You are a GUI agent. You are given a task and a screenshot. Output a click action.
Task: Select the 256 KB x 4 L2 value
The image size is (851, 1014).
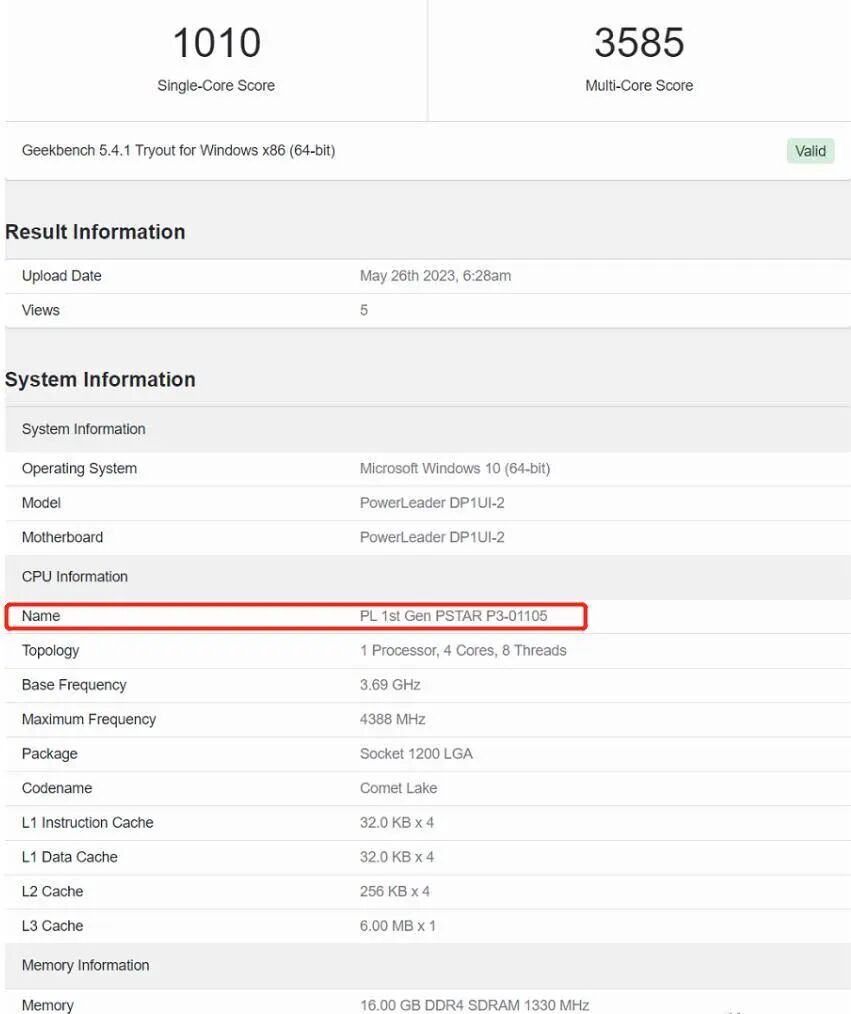pos(394,891)
